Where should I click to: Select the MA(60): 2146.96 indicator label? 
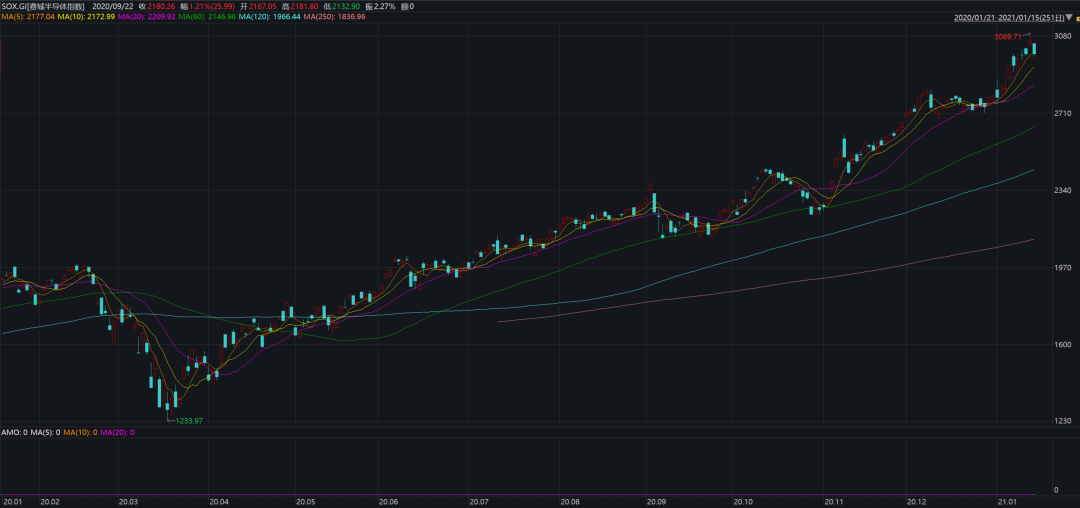coord(208,17)
